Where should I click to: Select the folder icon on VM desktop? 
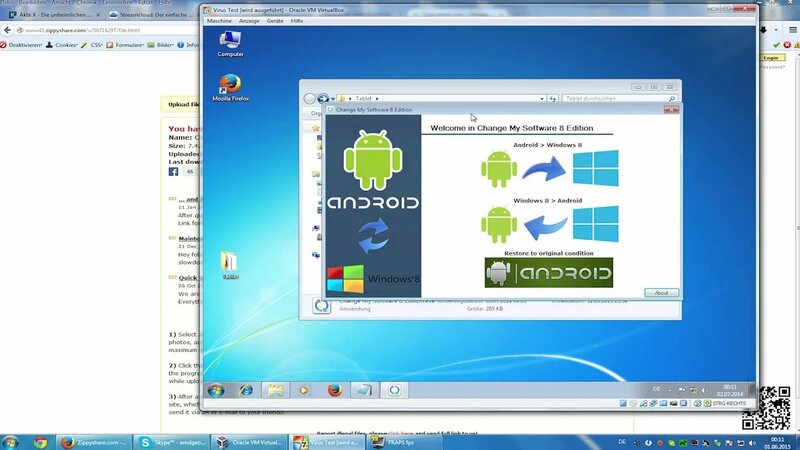pyautogui.click(x=230, y=265)
